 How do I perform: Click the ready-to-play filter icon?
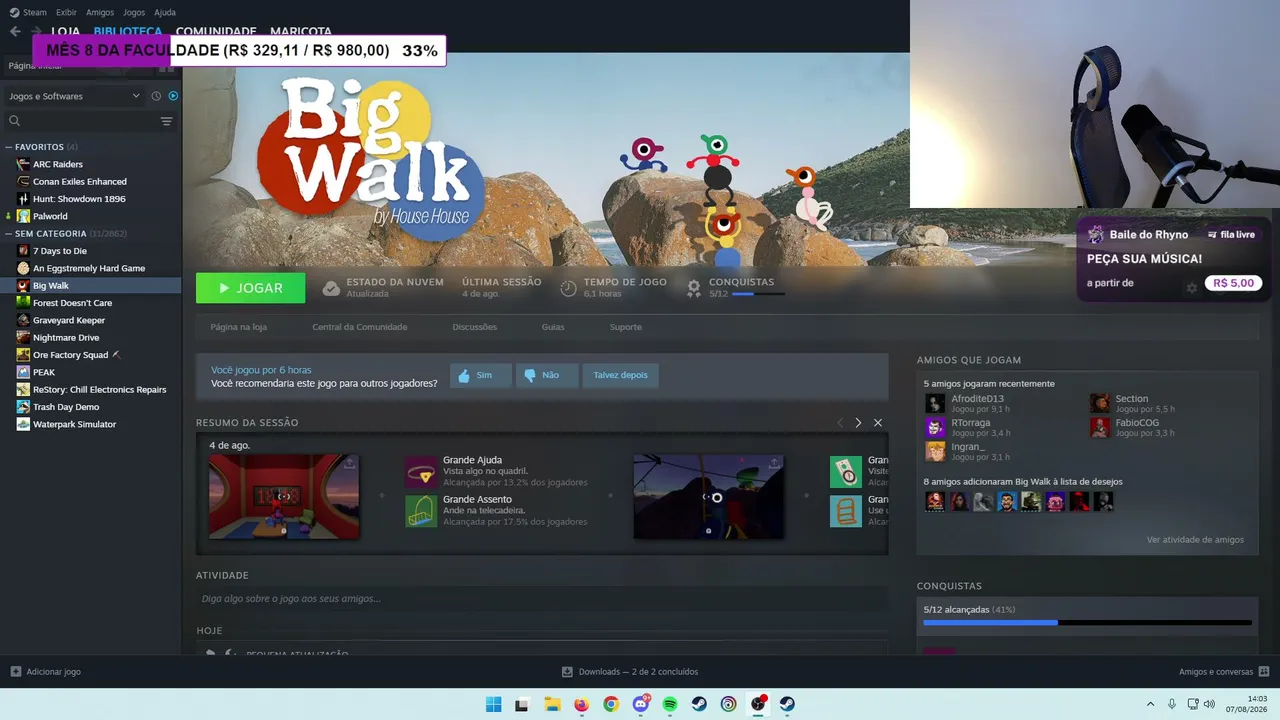point(173,96)
